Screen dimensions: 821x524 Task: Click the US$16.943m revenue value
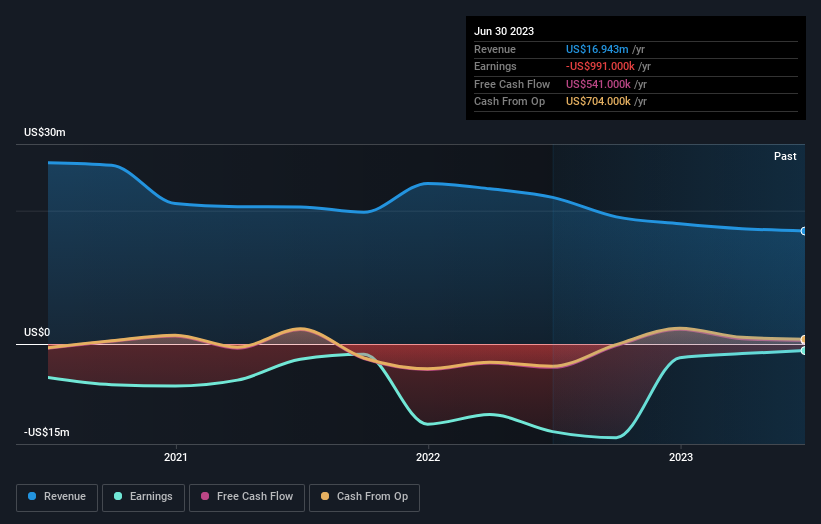597,49
